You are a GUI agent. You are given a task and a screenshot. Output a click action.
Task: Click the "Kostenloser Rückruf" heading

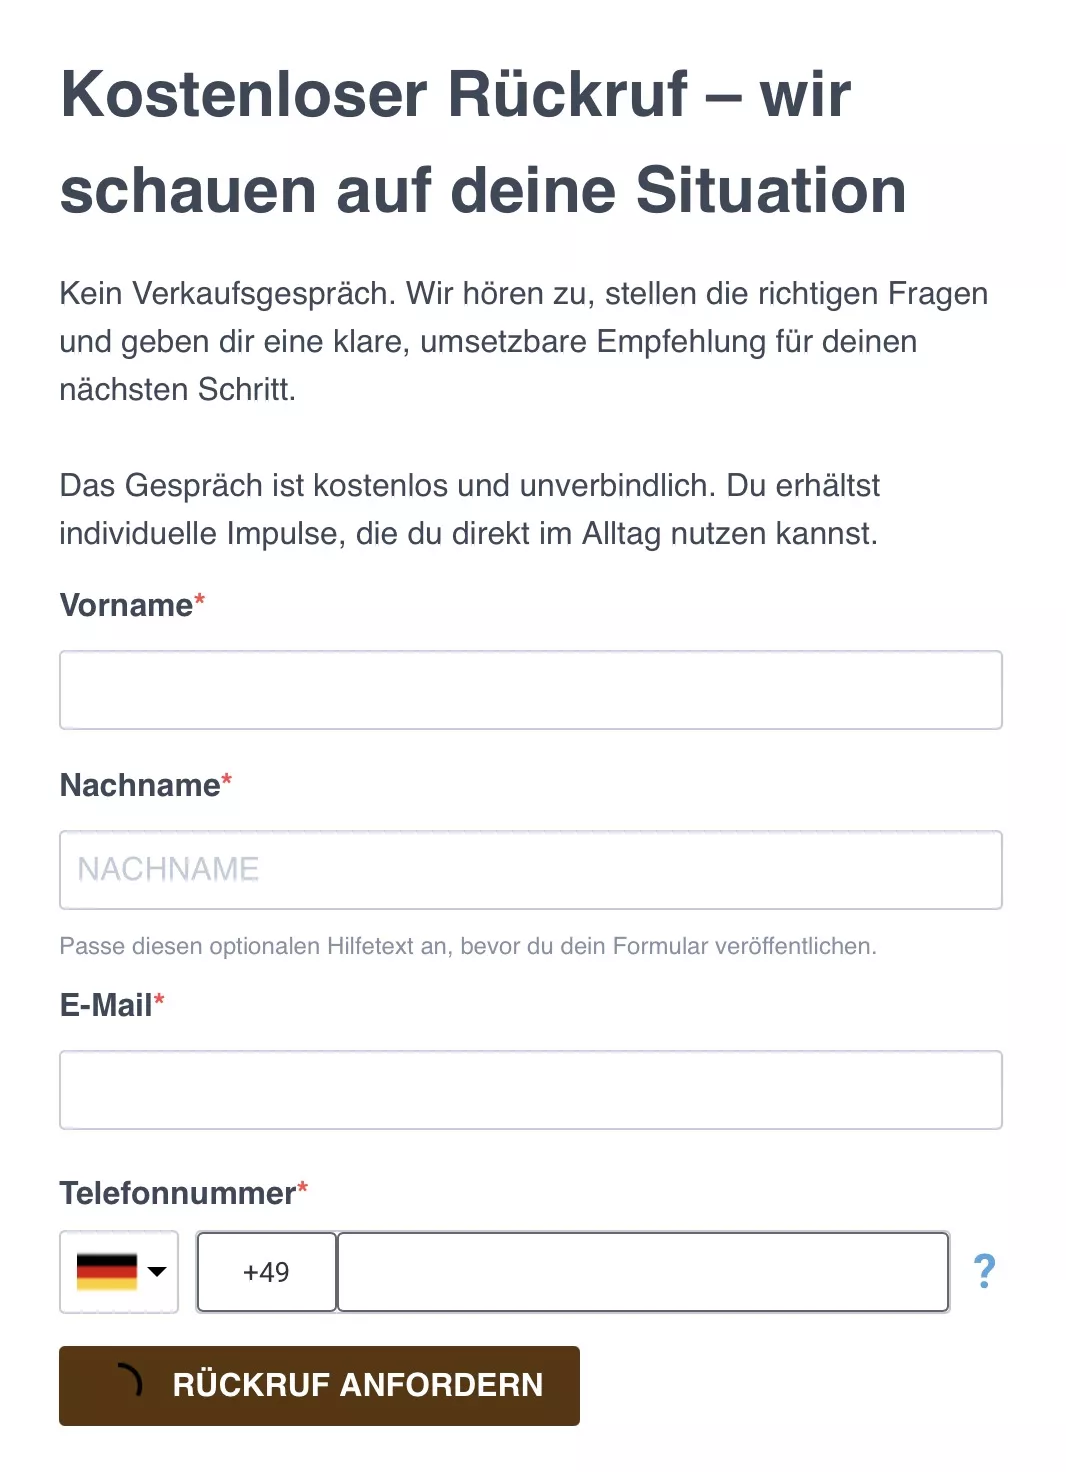click(x=483, y=142)
